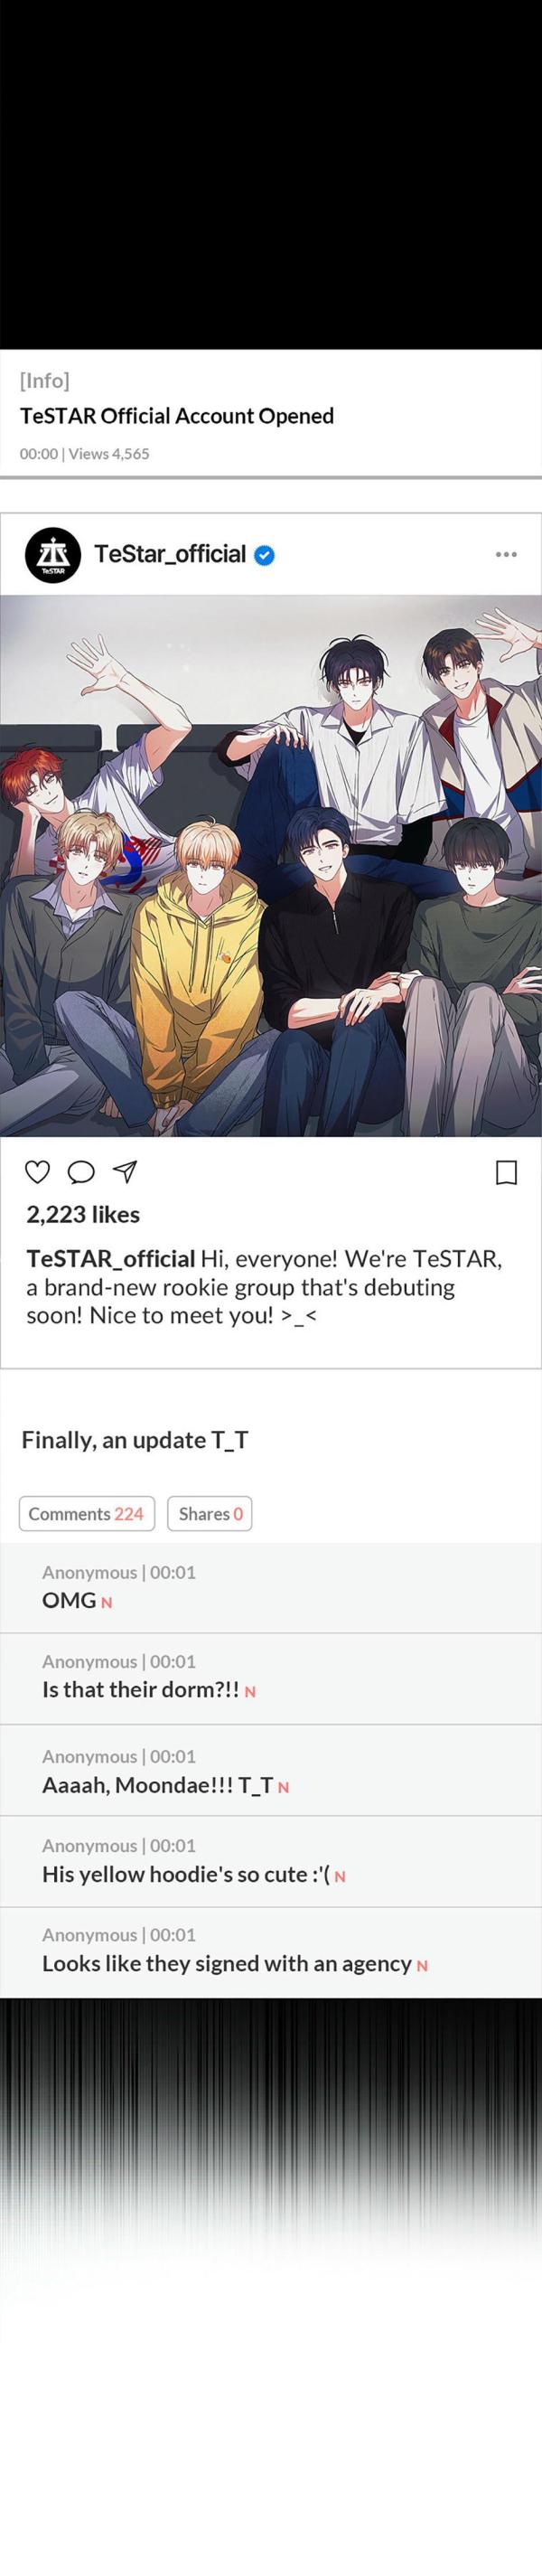The image size is (542, 2576).
Task: Share the post with paper plane icon
Action: point(125,1172)
